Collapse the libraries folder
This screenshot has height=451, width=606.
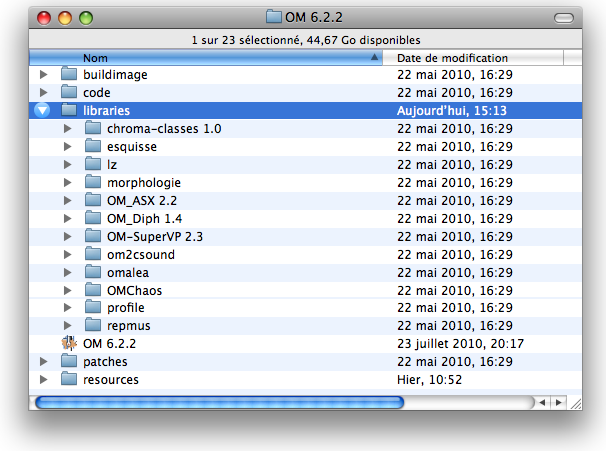click(x=42, y=111)
